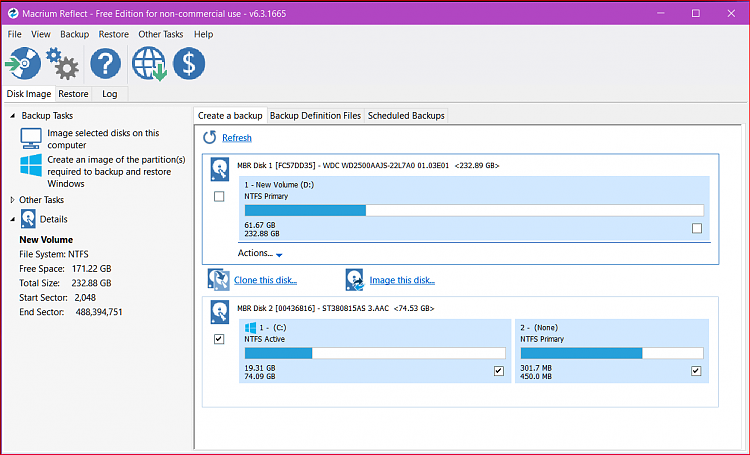Open the Backup Definition Files tab

[315, 116]
